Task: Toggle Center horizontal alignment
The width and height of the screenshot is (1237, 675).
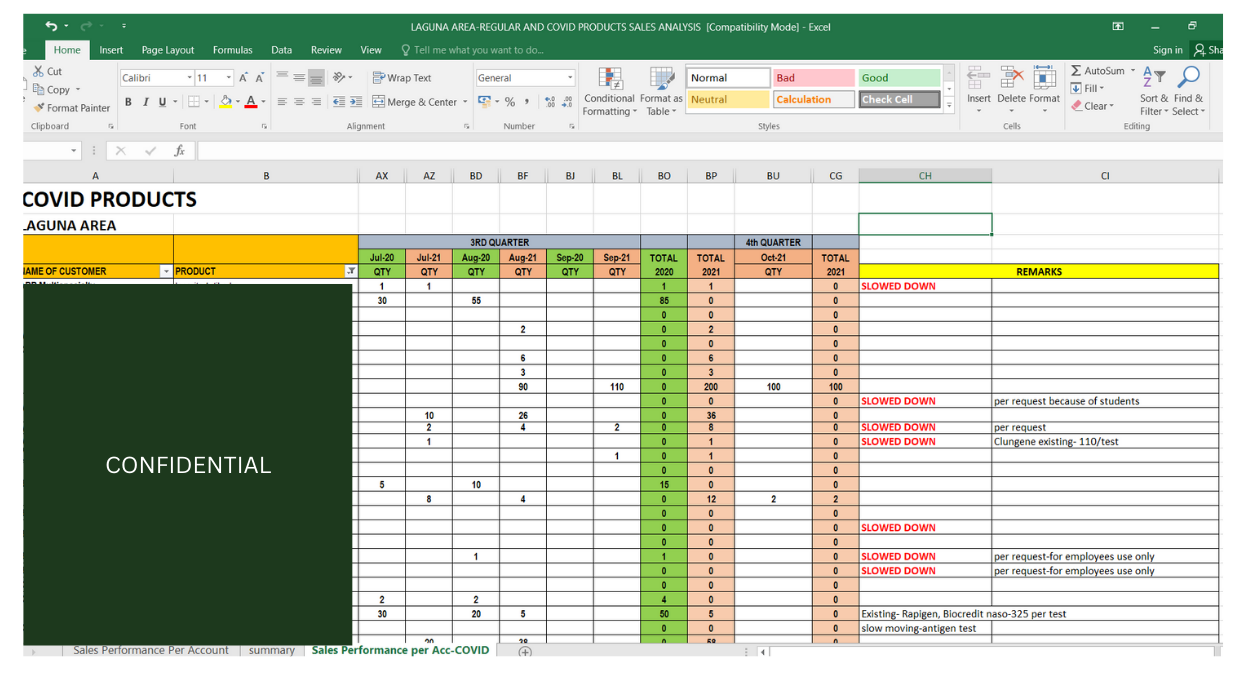Action: [299, 102]
